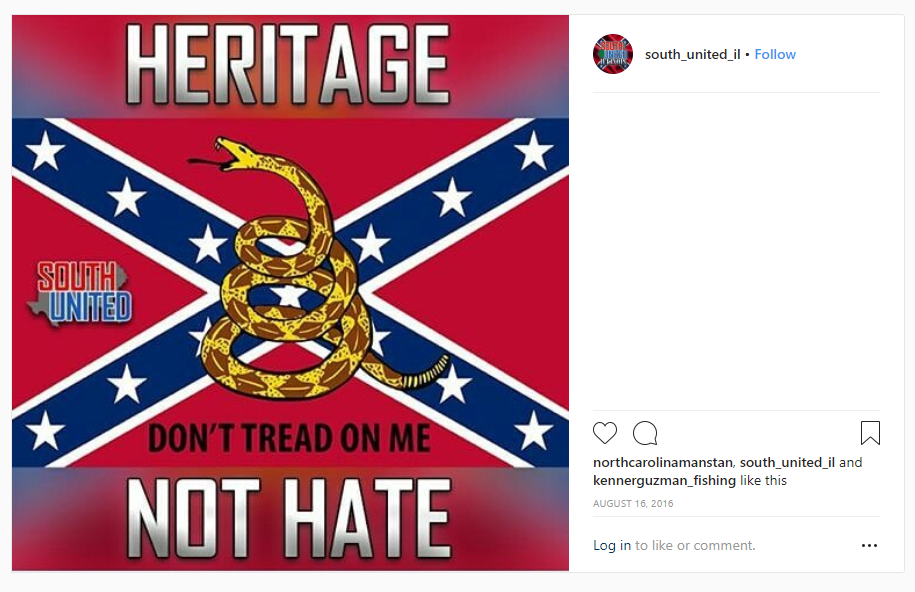Open comments via the speech bubble icon
Viewport: 915px width, 592px height.
(x=645, y=433)
